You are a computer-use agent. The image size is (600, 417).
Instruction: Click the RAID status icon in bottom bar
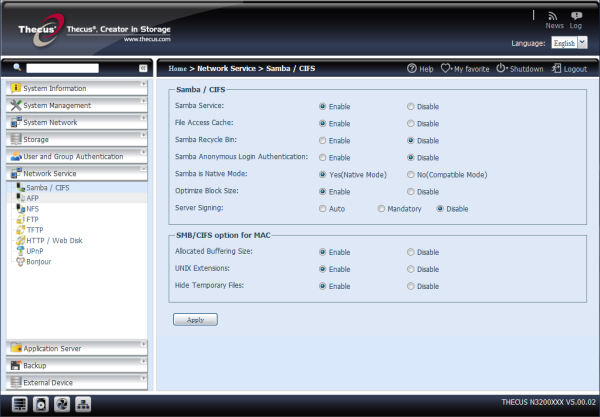[x=19, y=403]
